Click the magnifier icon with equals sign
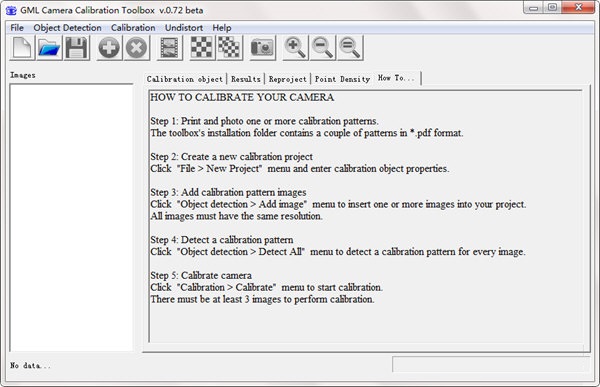 (x=350, y=48)
